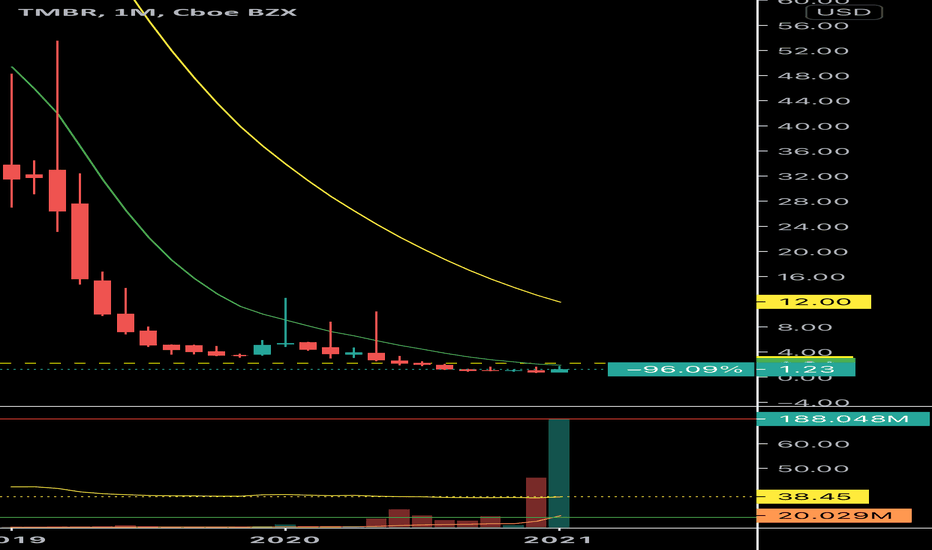The width and height of the screenshot is (932, 550).
Task: Click the 1.23 current price label
Action: [805, 369]
